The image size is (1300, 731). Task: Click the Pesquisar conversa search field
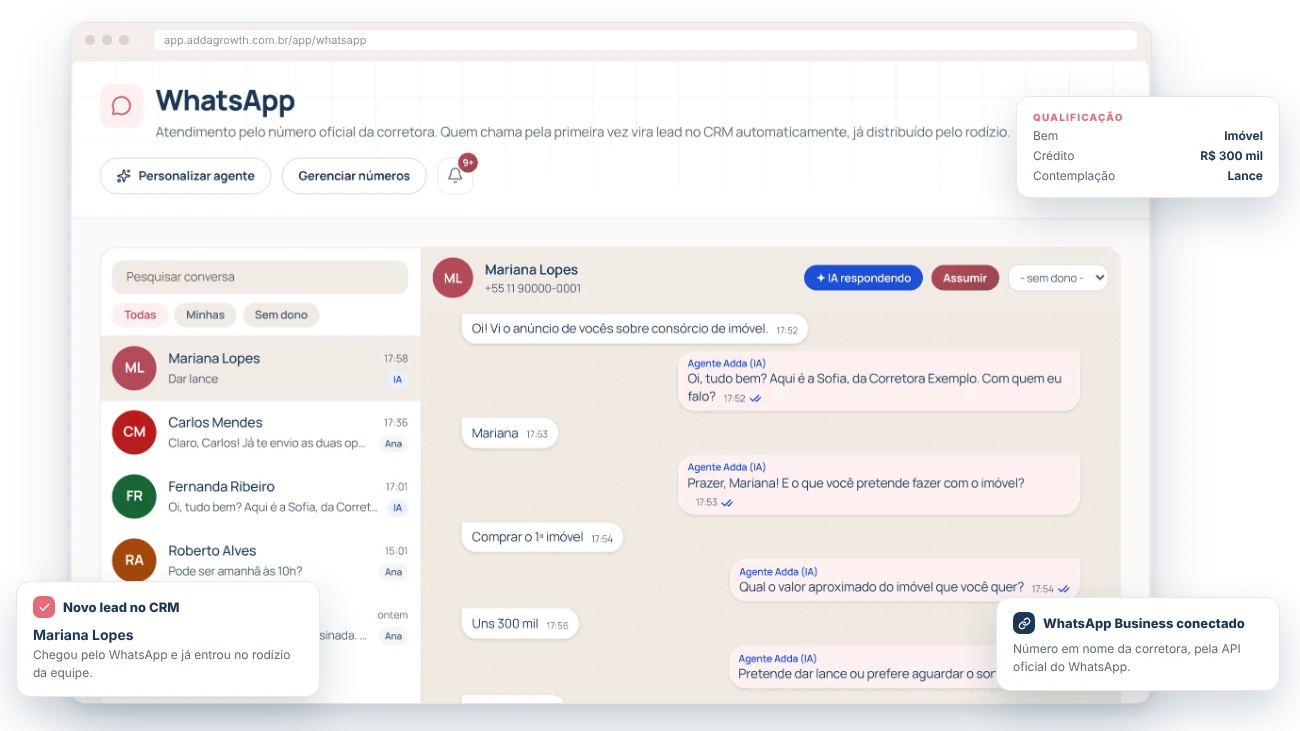pyautogui.click(x=260, y=277)
